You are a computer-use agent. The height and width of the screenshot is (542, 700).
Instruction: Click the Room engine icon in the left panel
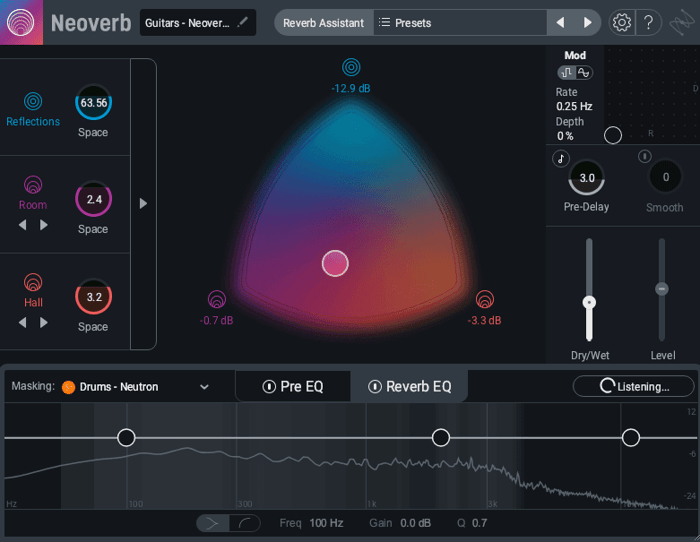point(33,184)
